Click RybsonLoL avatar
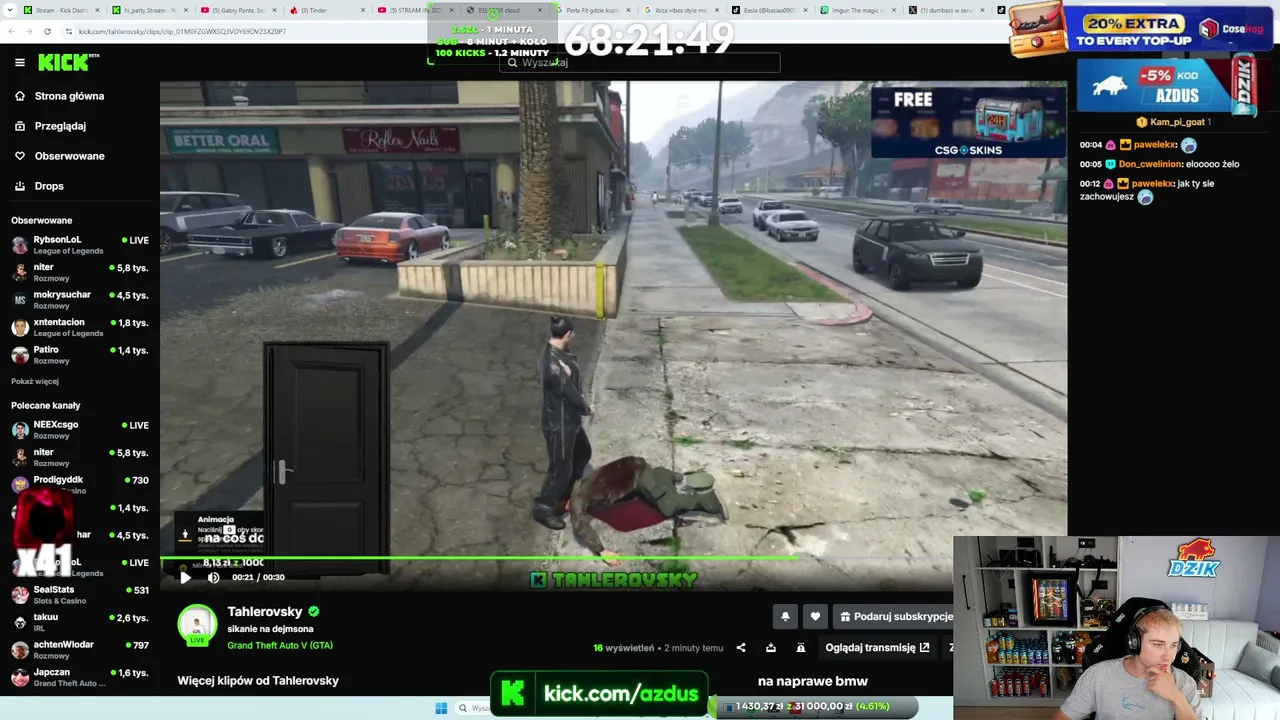The image size is (1280, 720). (x=20, y=245)
